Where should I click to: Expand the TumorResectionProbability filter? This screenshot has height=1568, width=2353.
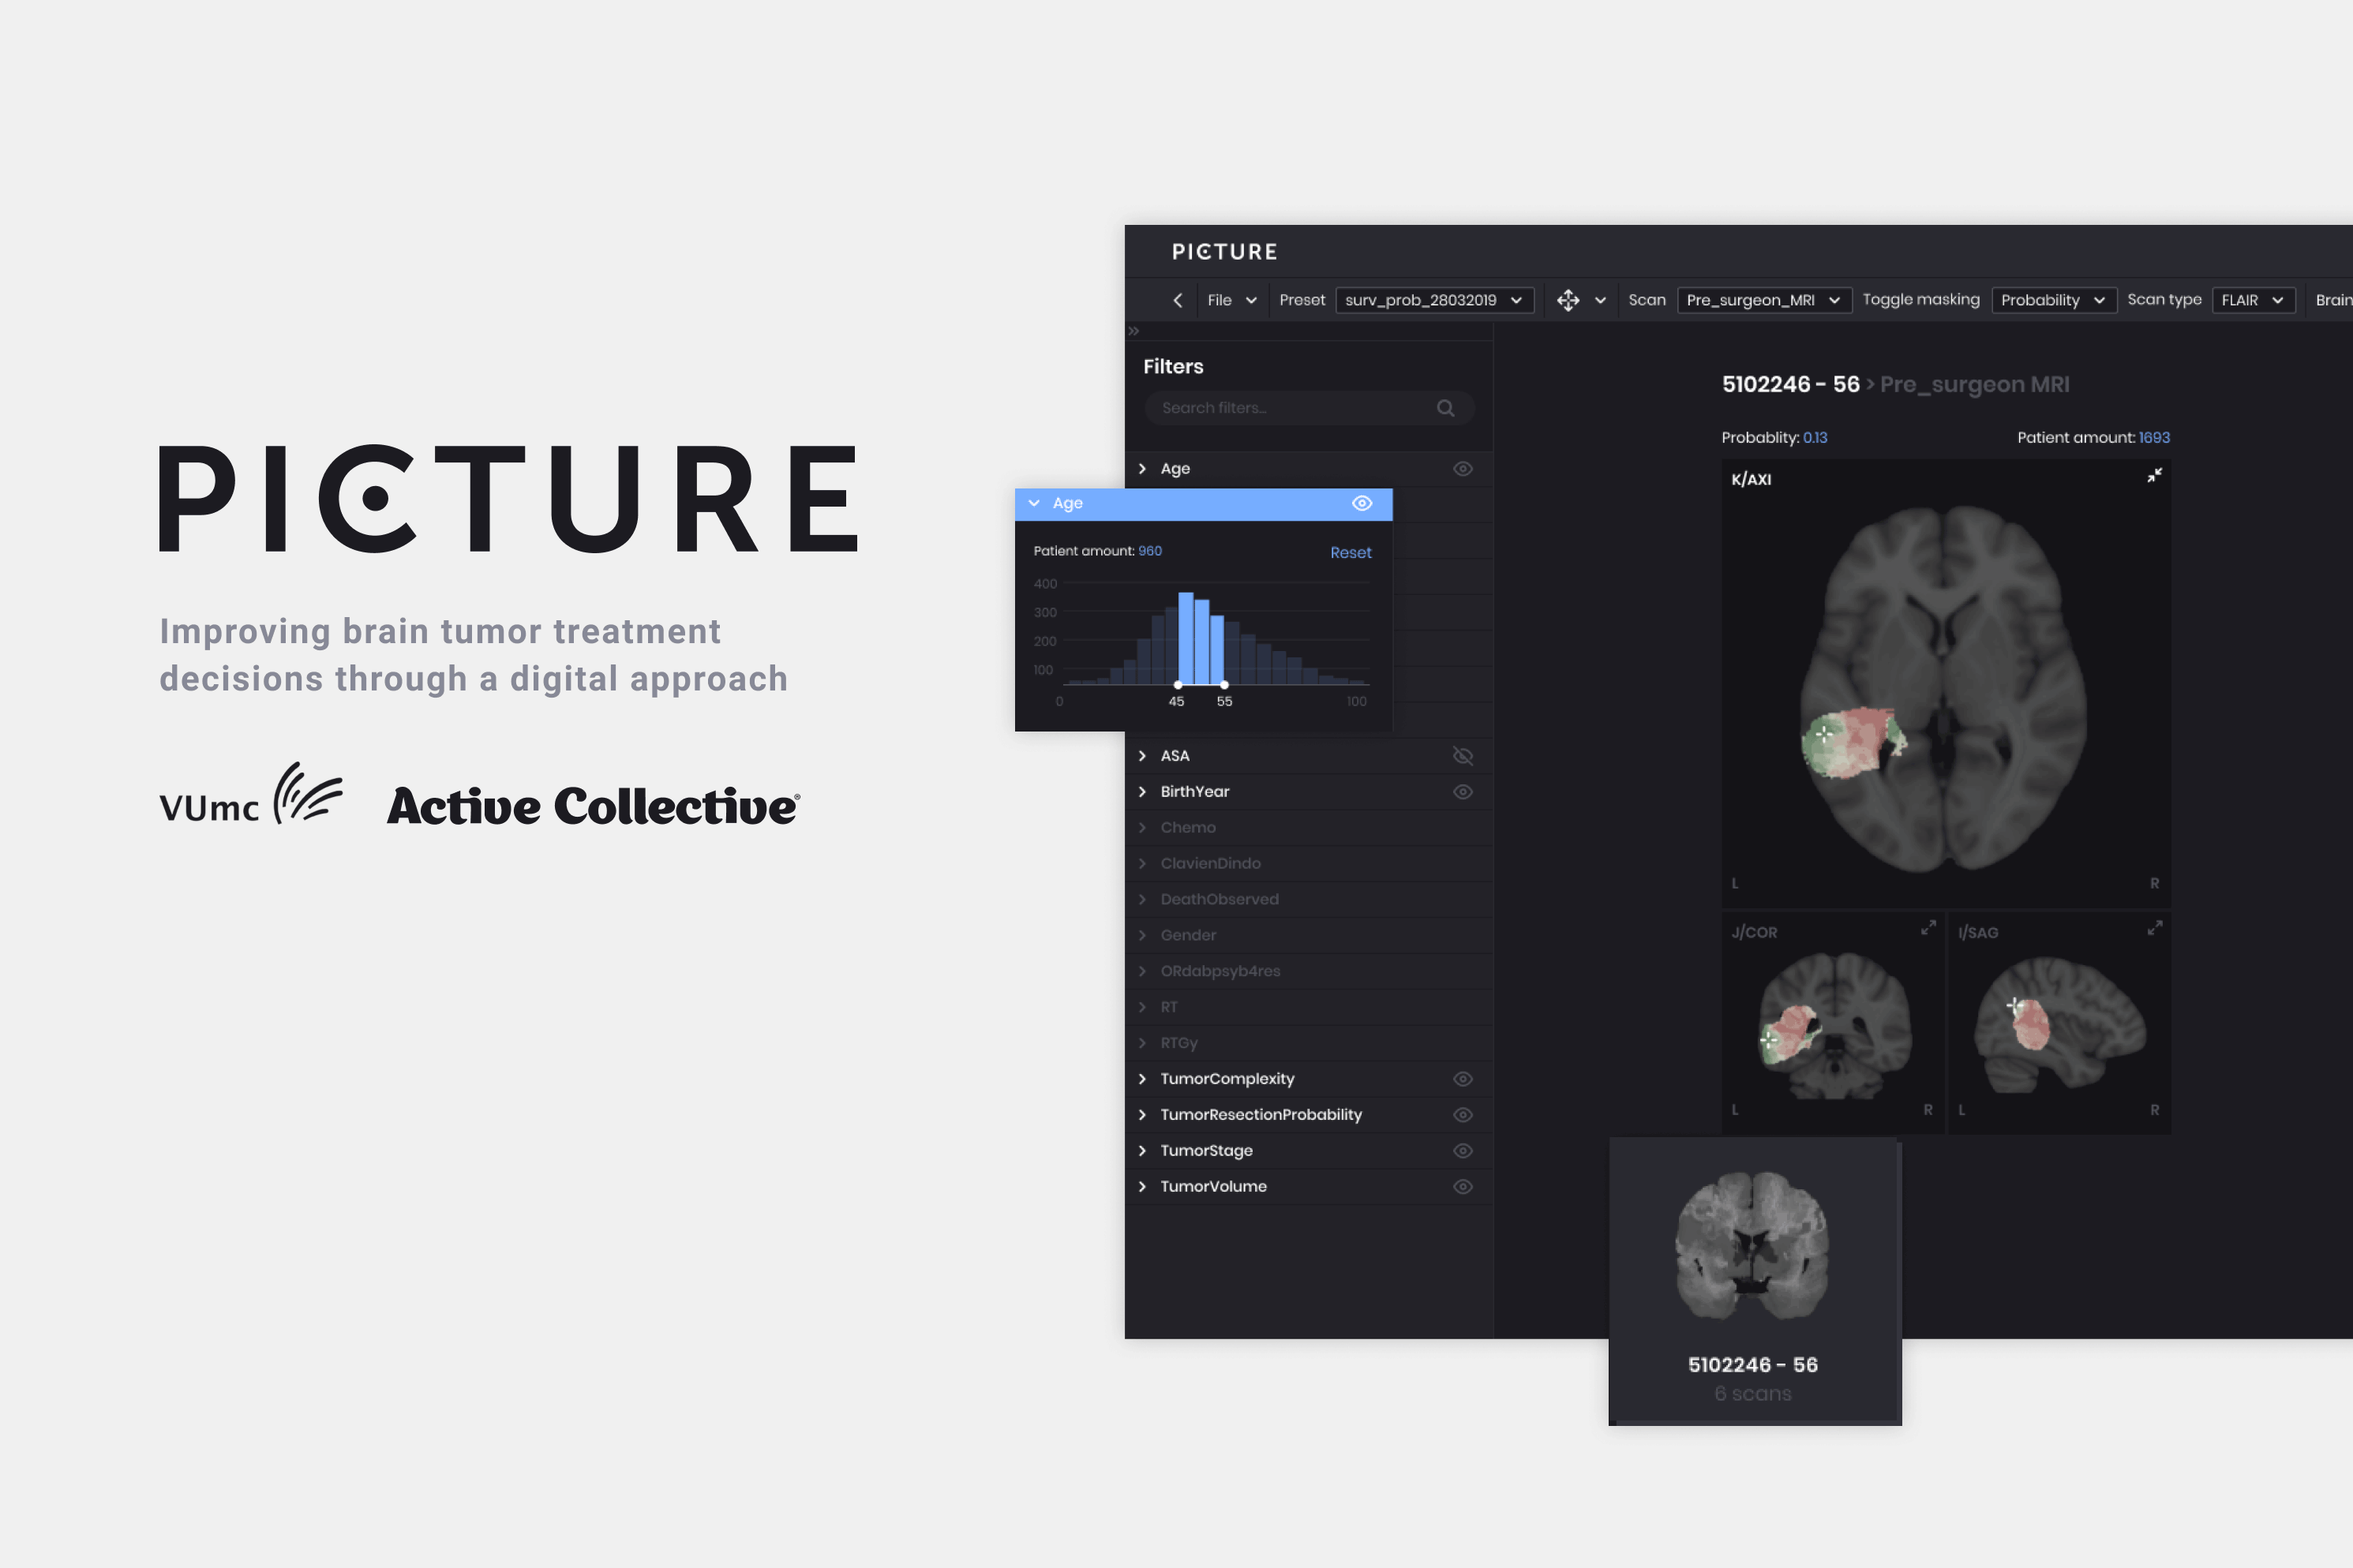pos(1142,1115)
